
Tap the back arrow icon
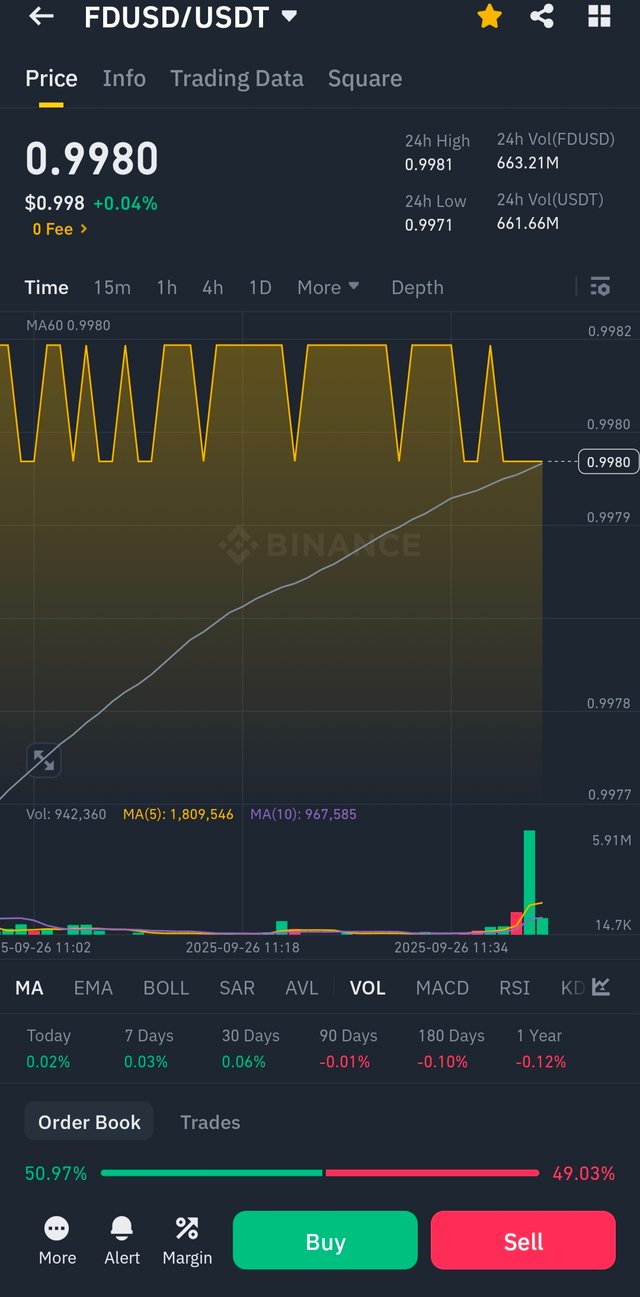click(x=41, y=16)
